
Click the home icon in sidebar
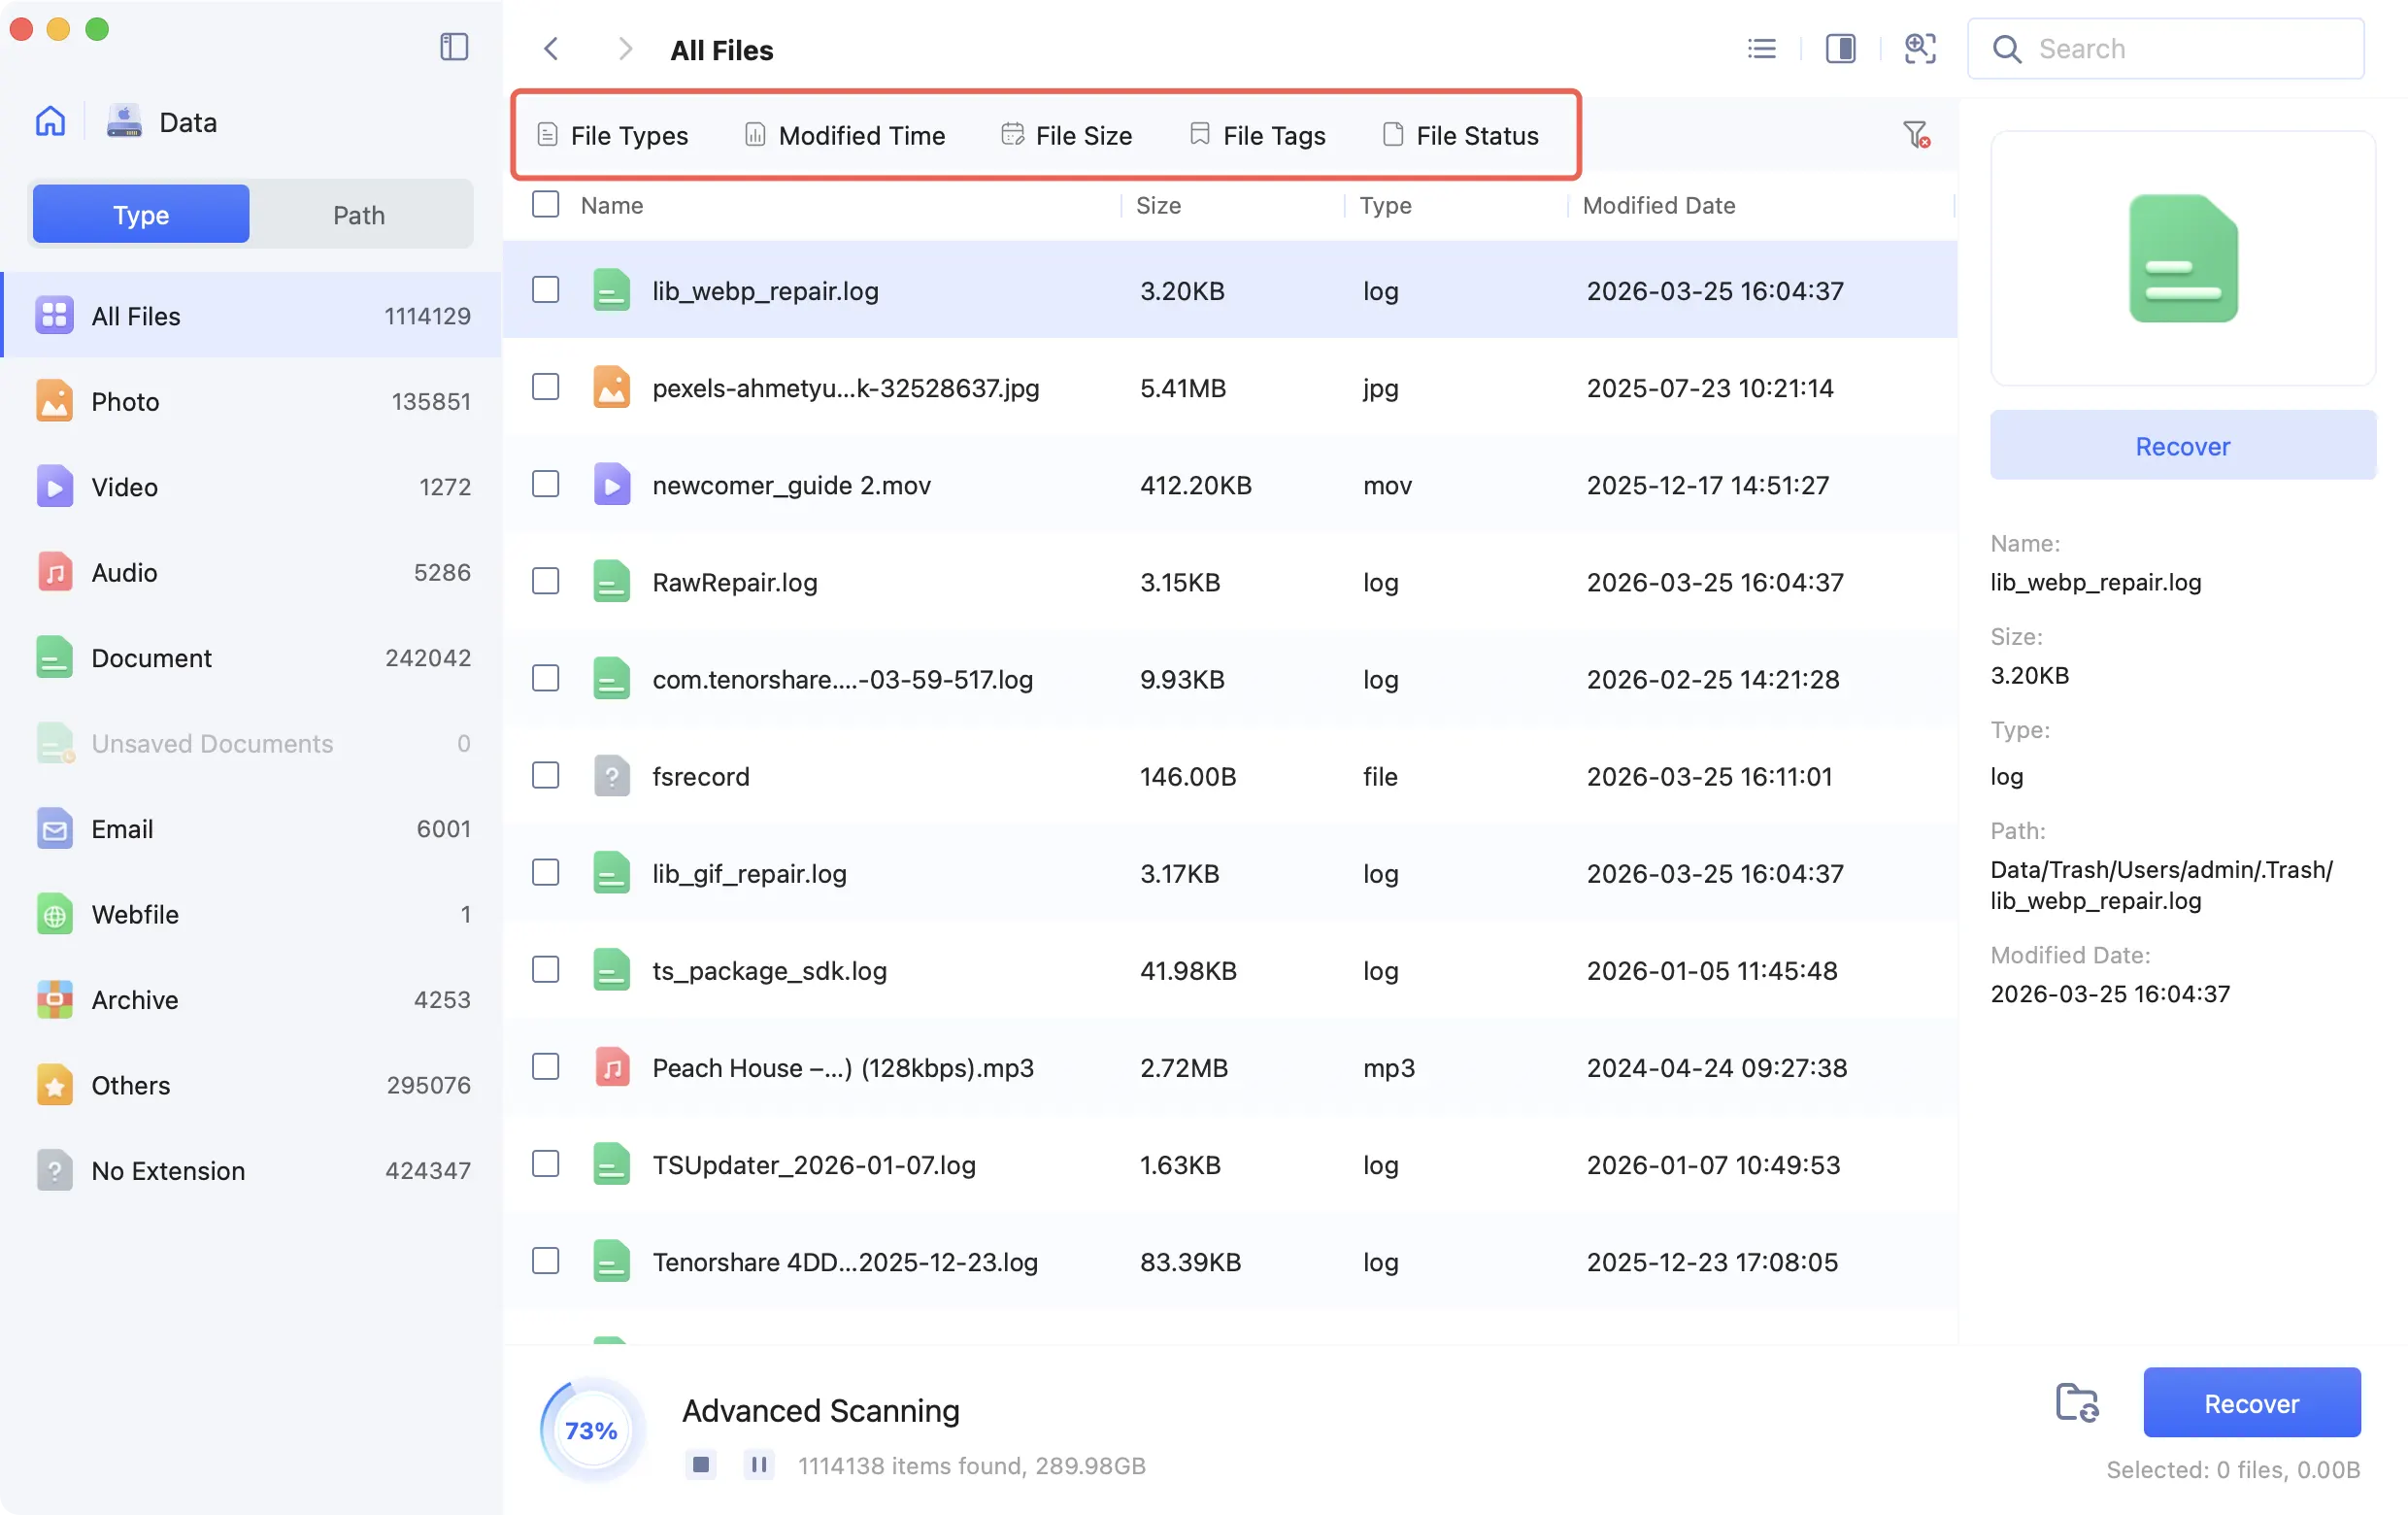point(50,122)
